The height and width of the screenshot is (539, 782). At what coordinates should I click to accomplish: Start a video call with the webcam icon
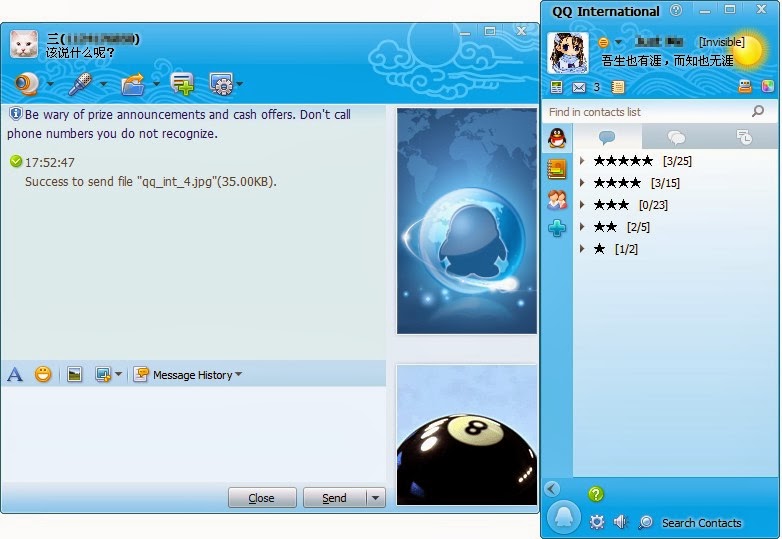pyautogui.click(x=27, y=84)
